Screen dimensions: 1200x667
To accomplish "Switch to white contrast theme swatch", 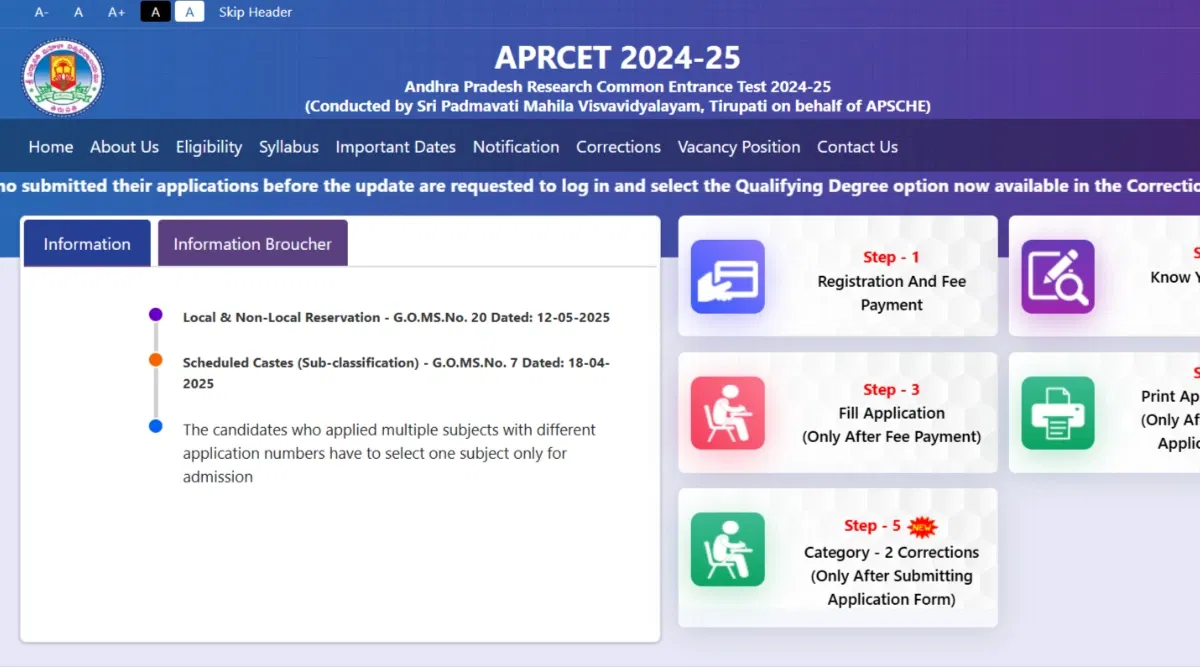I will pos(190,12).
